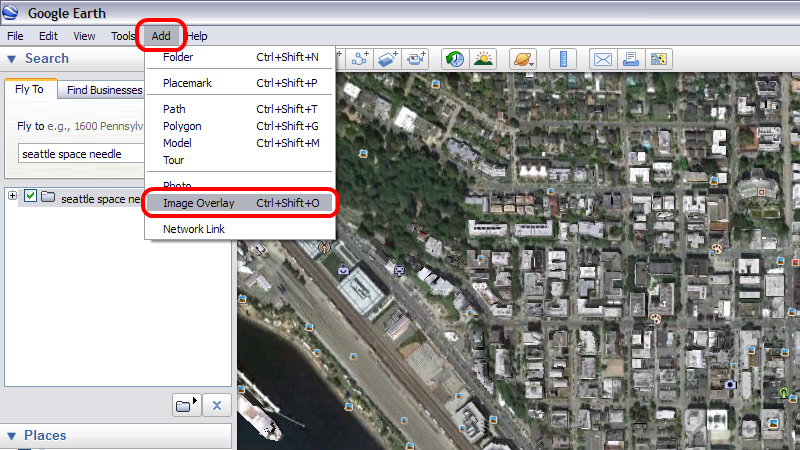Show historical imagery clock icon

click(x=454, y=59)
